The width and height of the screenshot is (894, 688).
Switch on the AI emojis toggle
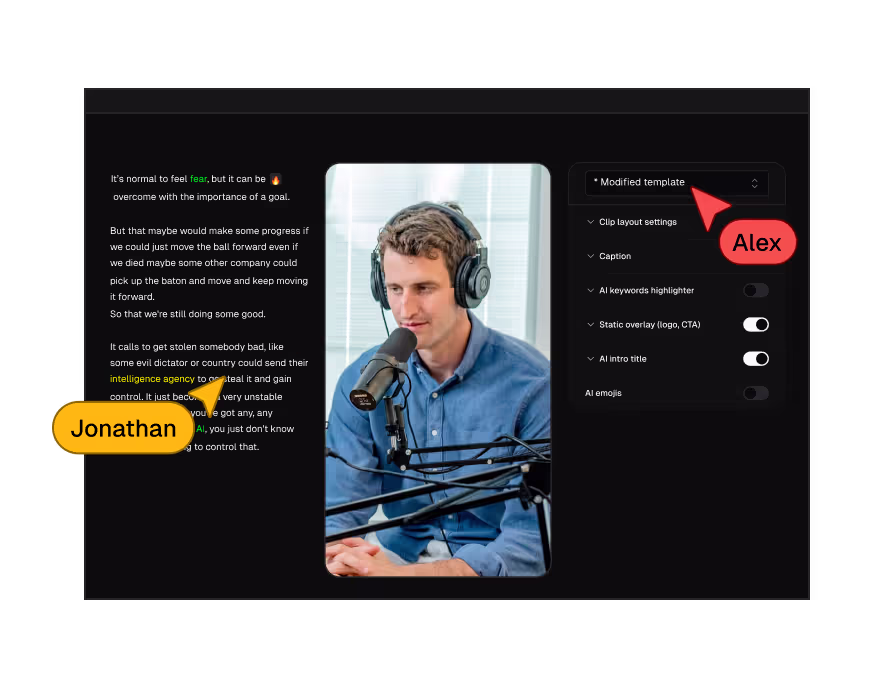point(756,393)
